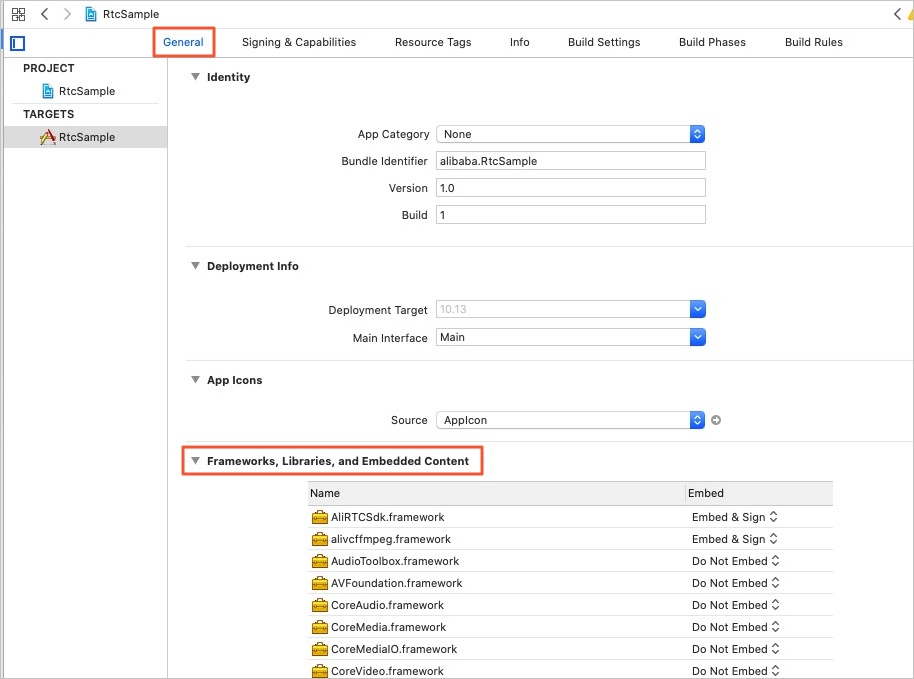Collapse the Identity section

click(x=195, y=76)
